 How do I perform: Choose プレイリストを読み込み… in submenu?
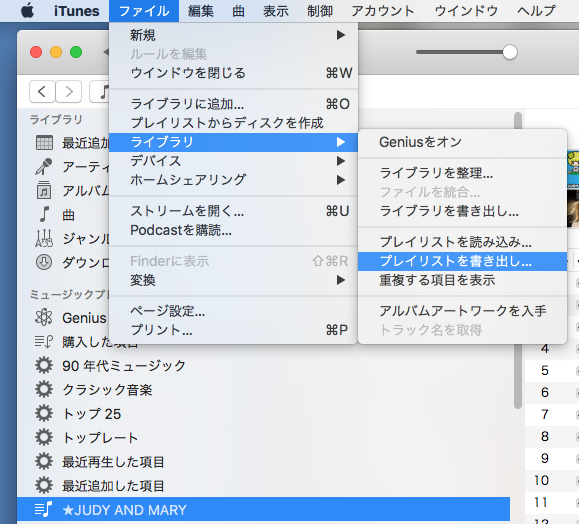pyautogui.click(x=462, y=242)
